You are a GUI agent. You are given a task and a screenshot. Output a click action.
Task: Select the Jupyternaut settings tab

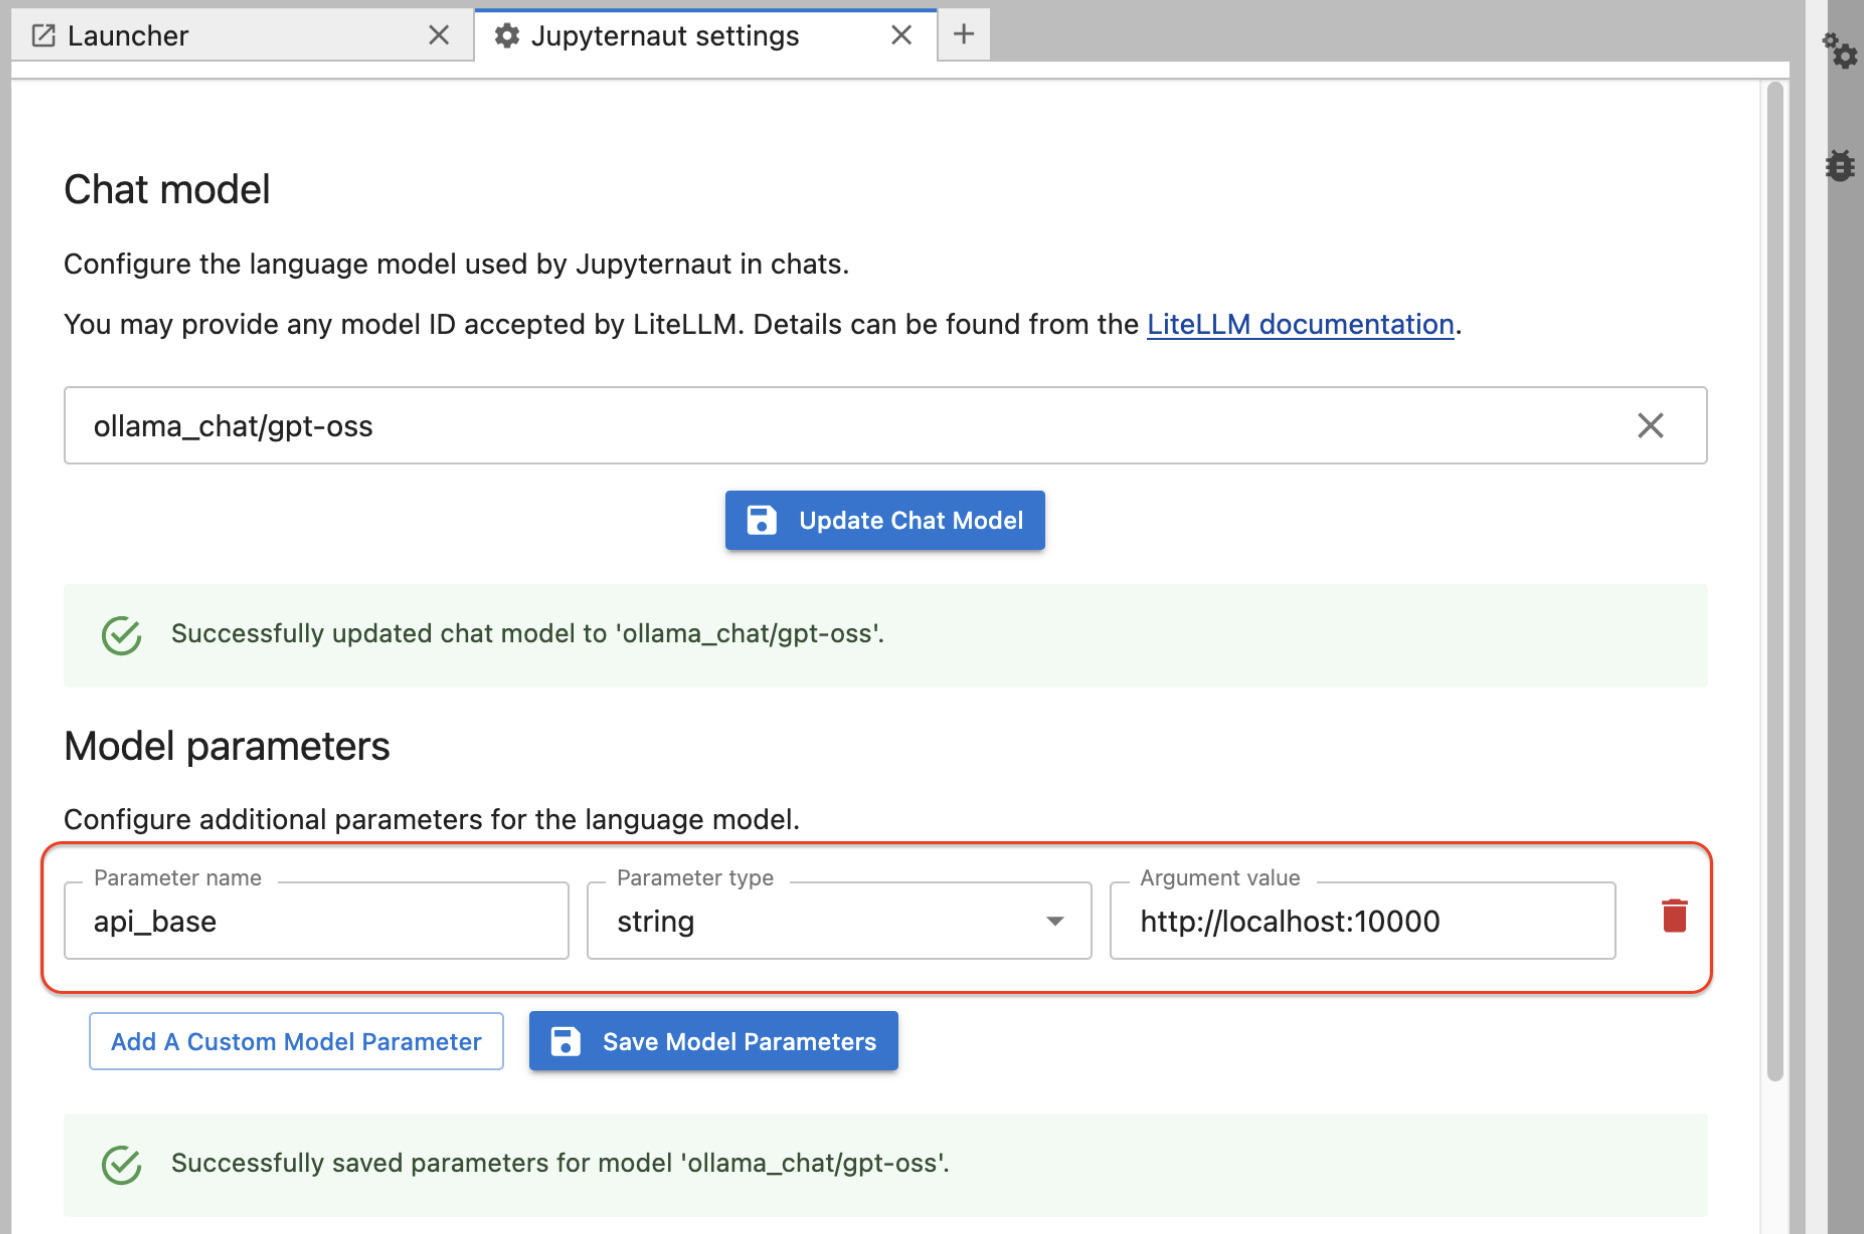coord(705,36)
